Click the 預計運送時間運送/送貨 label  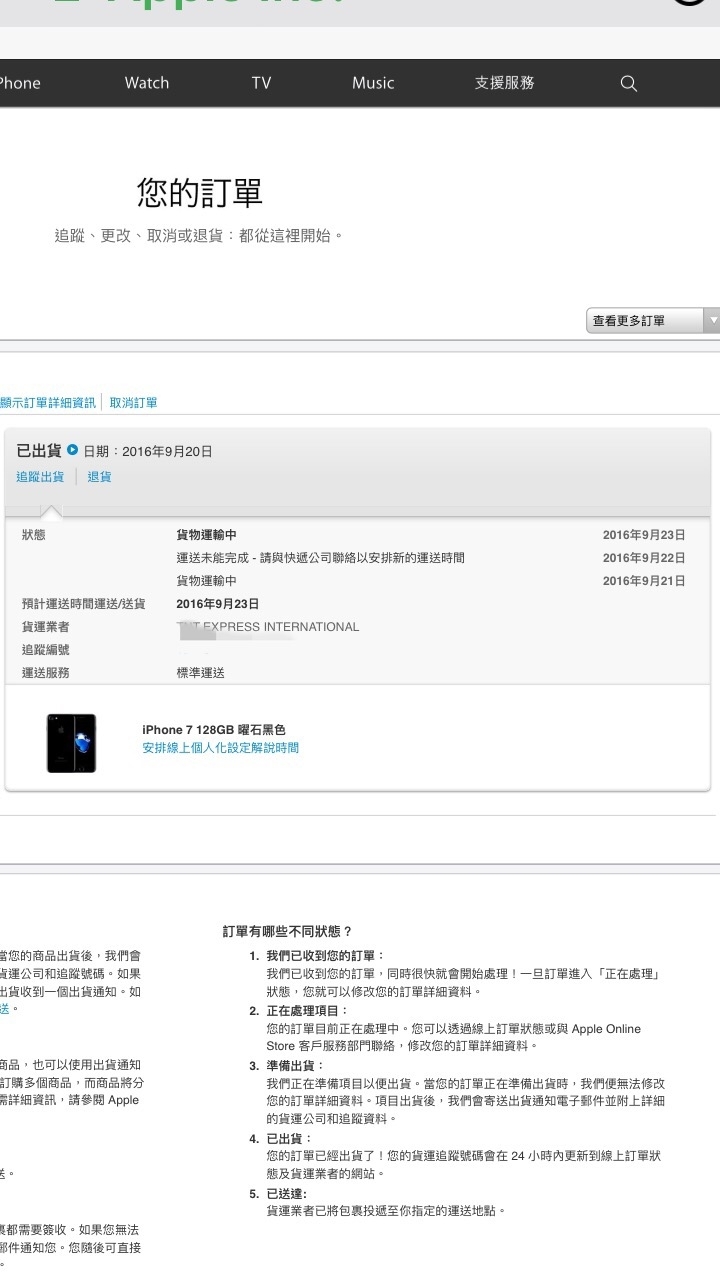[x=84, y=604]
